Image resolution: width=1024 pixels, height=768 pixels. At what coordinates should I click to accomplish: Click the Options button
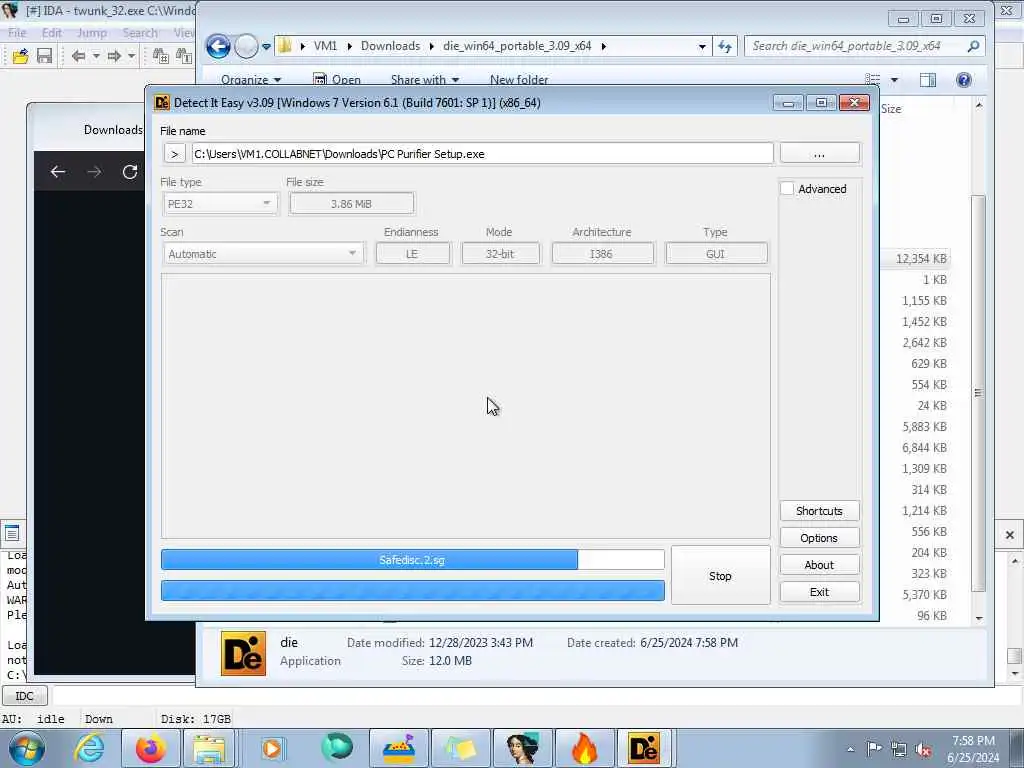pyautogui.click(x=820, y=538)
